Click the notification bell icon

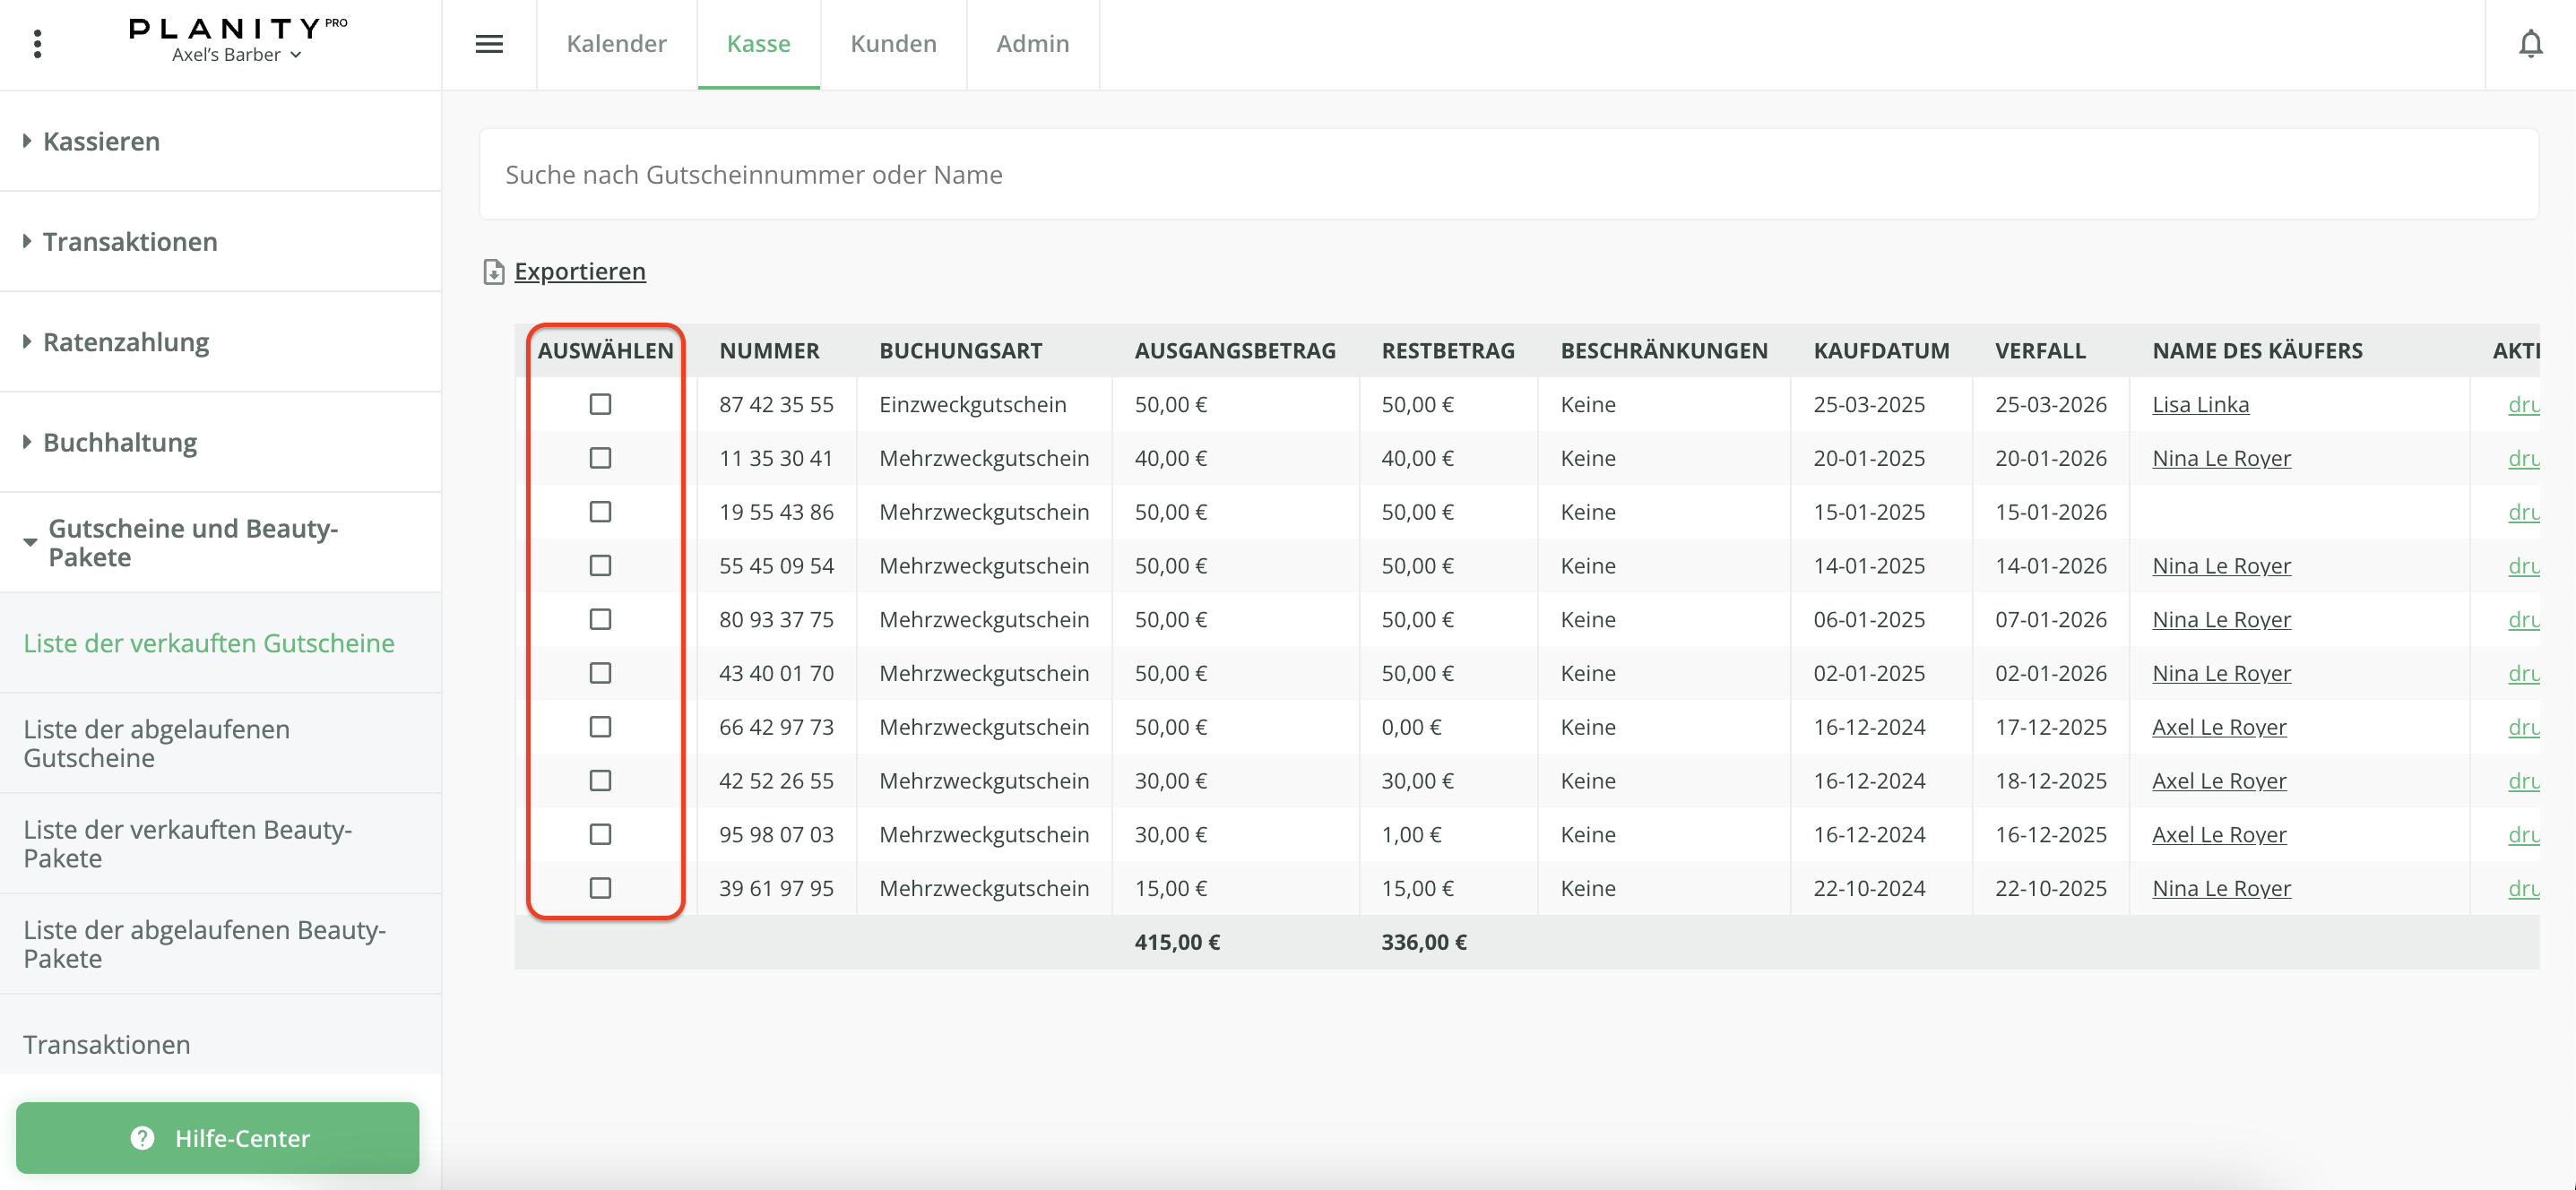(2530, 44)
